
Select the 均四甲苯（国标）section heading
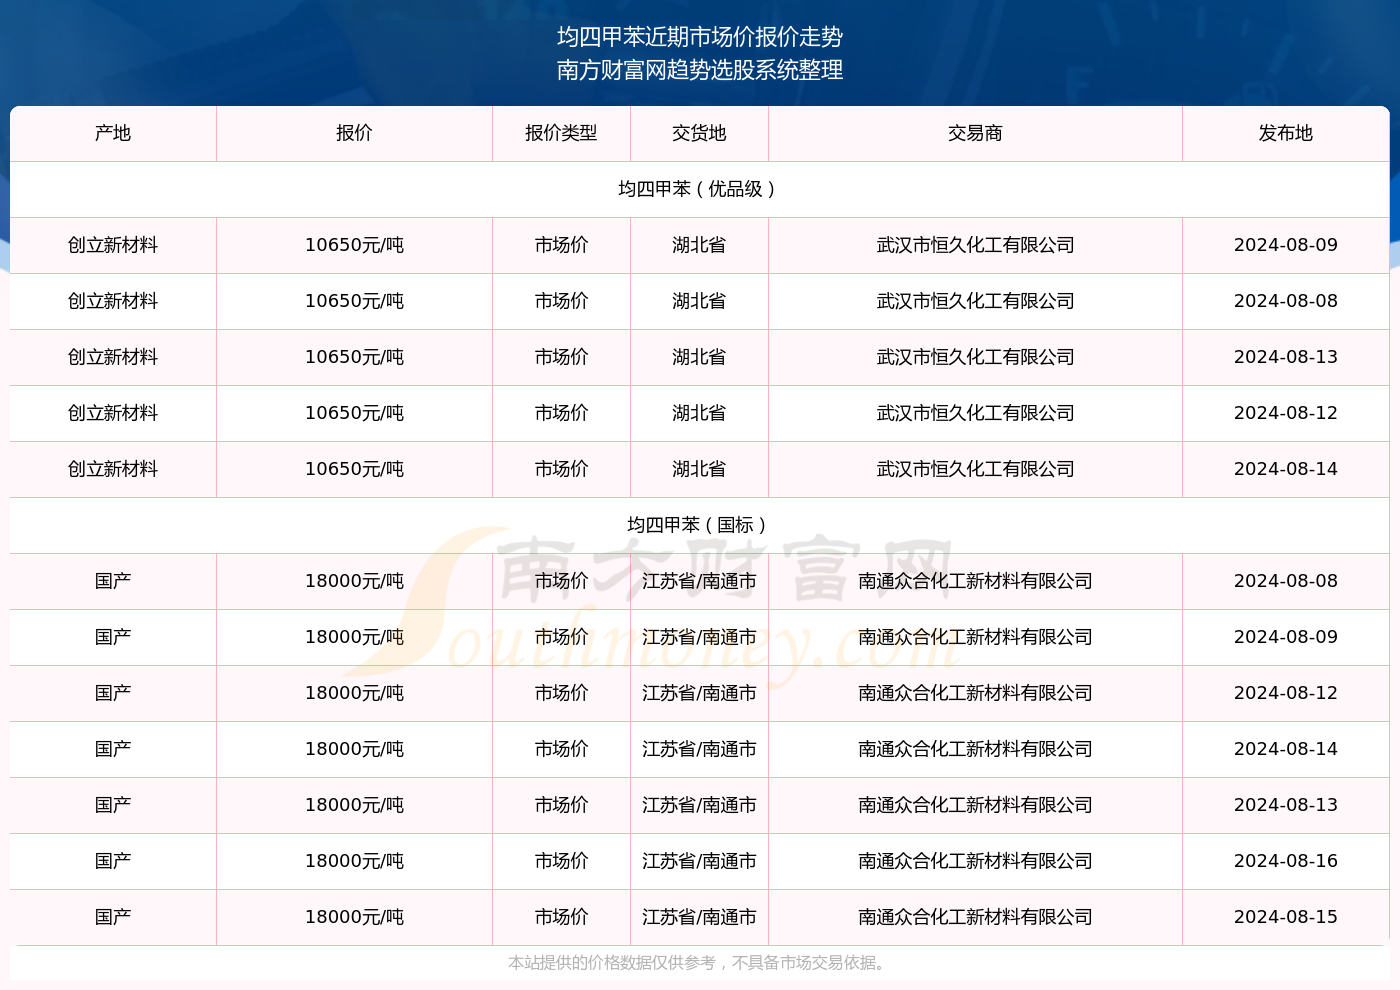[699, 525]
